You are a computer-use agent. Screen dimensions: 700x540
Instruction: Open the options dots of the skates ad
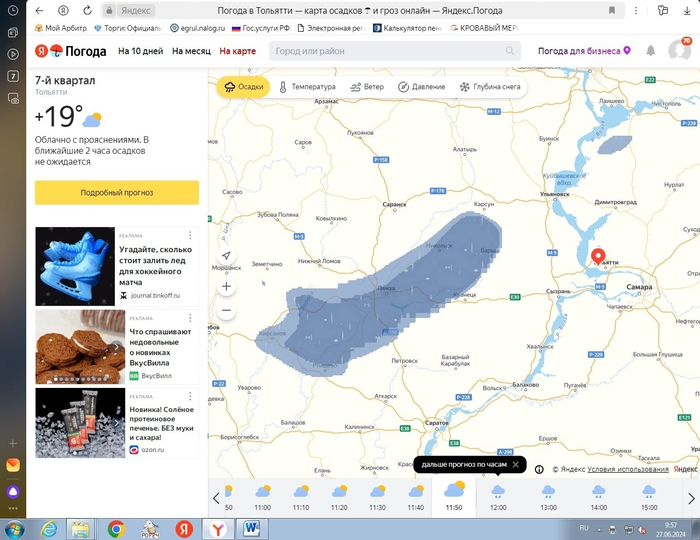click(190, 235)
